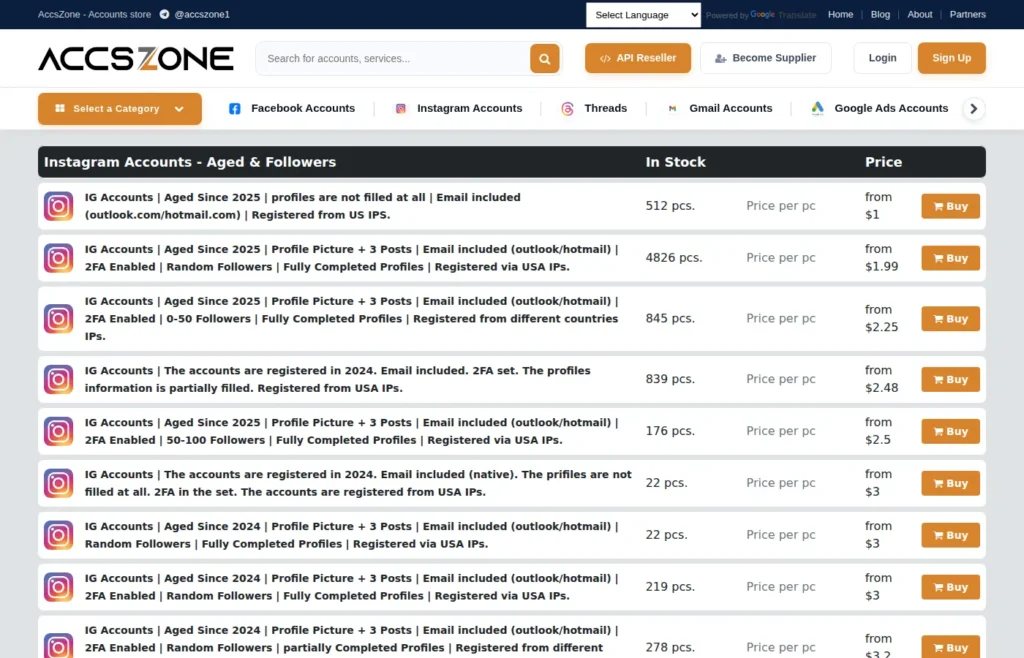Click Instagram icon of the 512 pcs. listing
The width and height of the screenshot is (1024, 658).
[x=58, y=206]
